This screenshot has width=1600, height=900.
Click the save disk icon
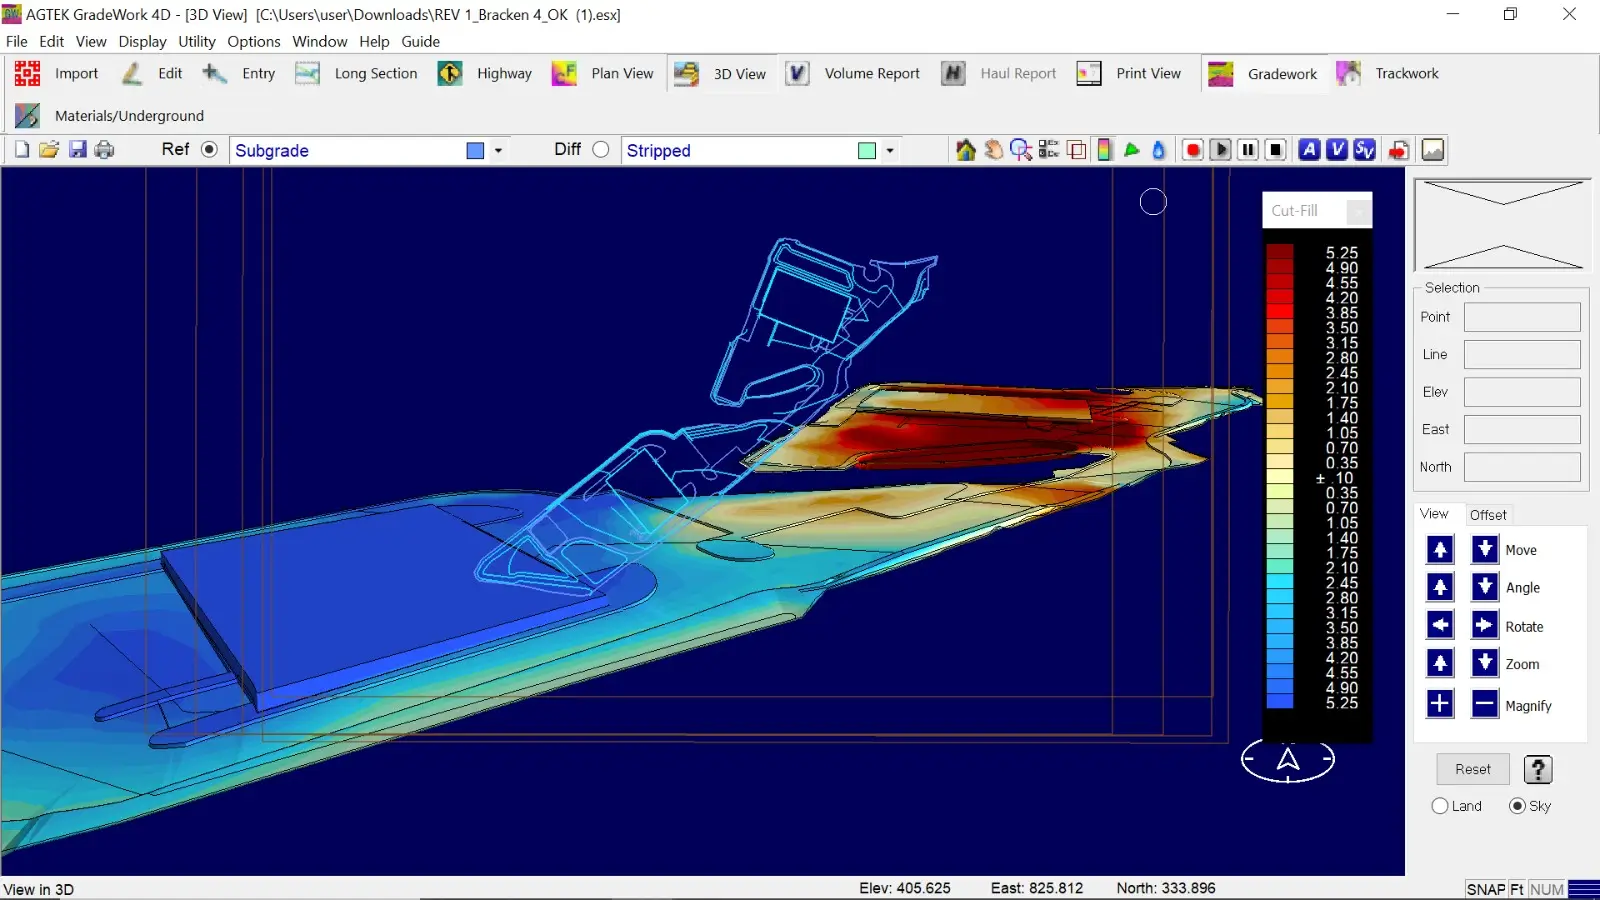click(x=77, y=150)
